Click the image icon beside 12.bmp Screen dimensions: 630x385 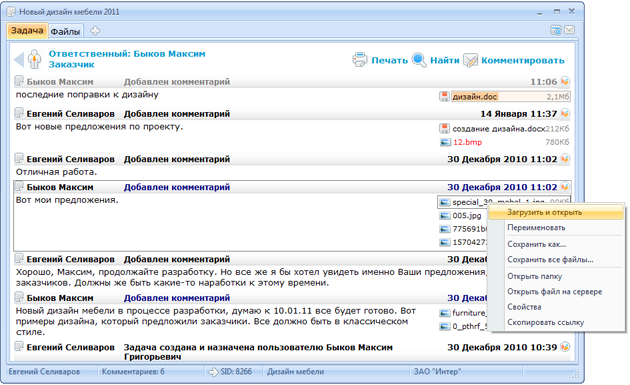pyautogui.click(x=444, y=142)
